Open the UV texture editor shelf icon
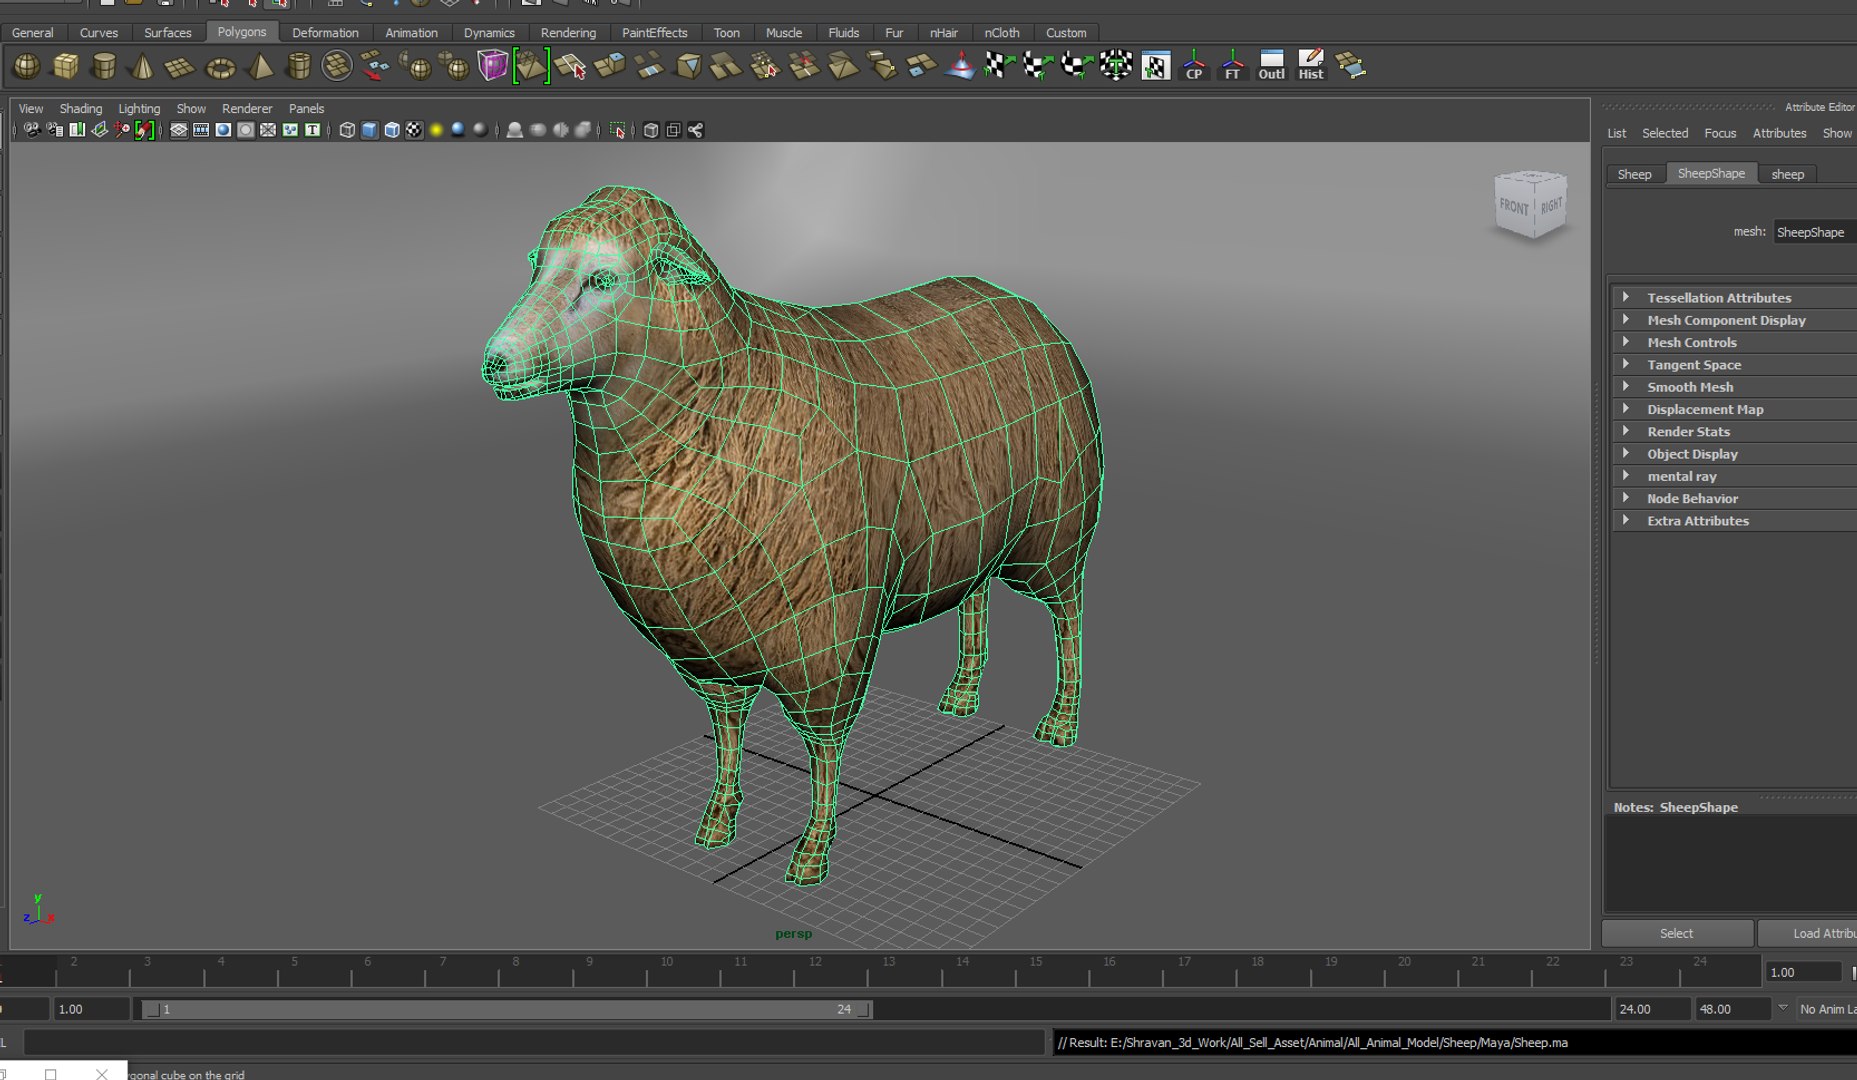This screenshot has width=1857, height=1080. (x=1155, y=67)
